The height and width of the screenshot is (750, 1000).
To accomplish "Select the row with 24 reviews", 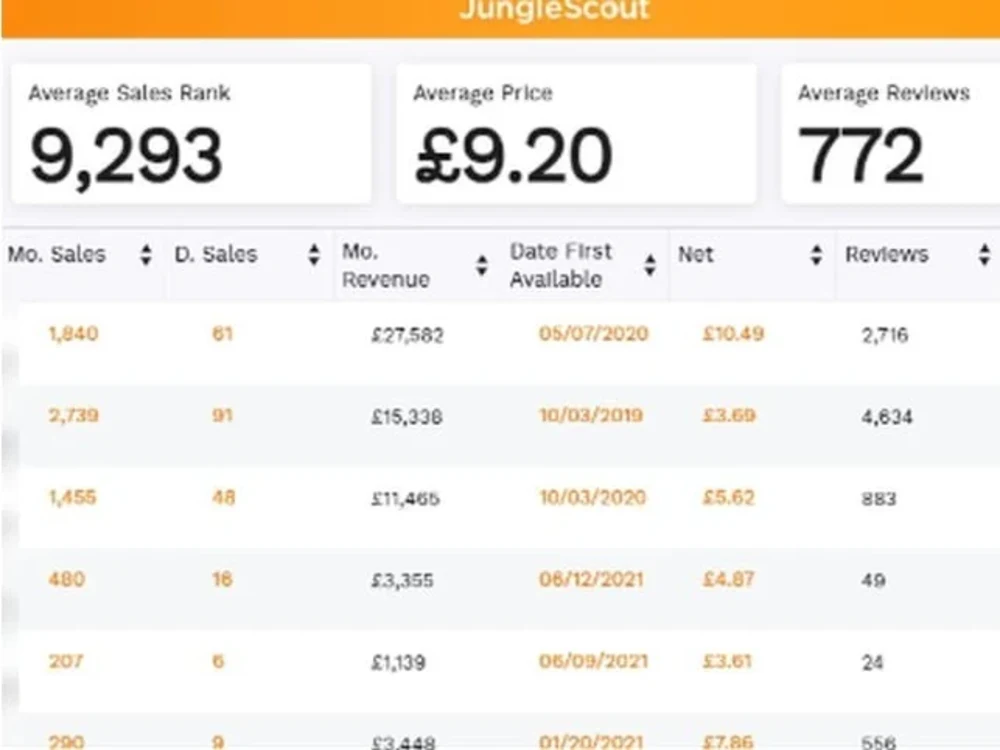I will pos(510,661).
